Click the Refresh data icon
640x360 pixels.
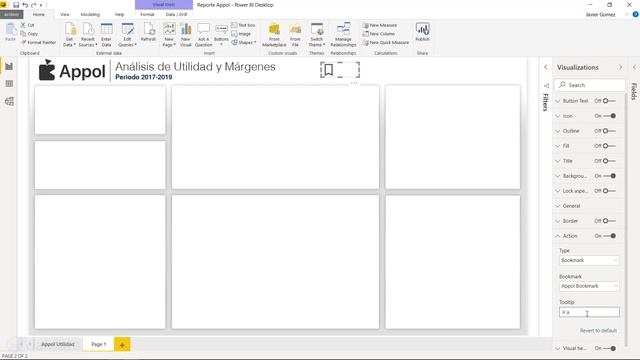(149, 29)
